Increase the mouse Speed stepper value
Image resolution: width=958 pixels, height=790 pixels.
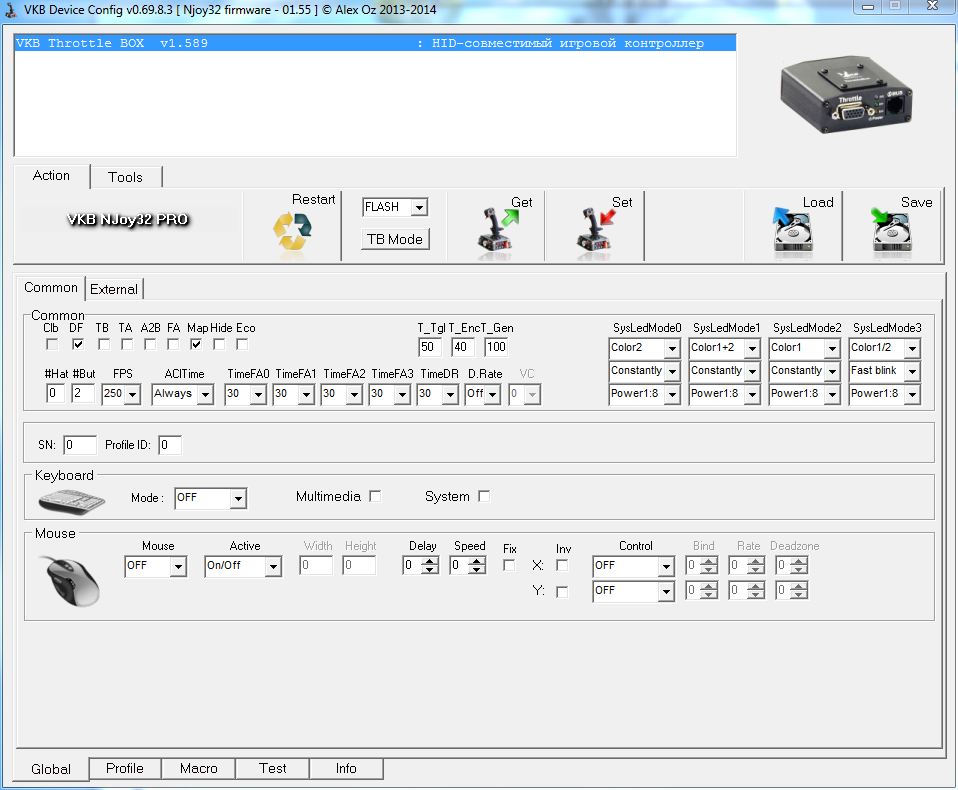pyautogui.click(x=478, y=561)
